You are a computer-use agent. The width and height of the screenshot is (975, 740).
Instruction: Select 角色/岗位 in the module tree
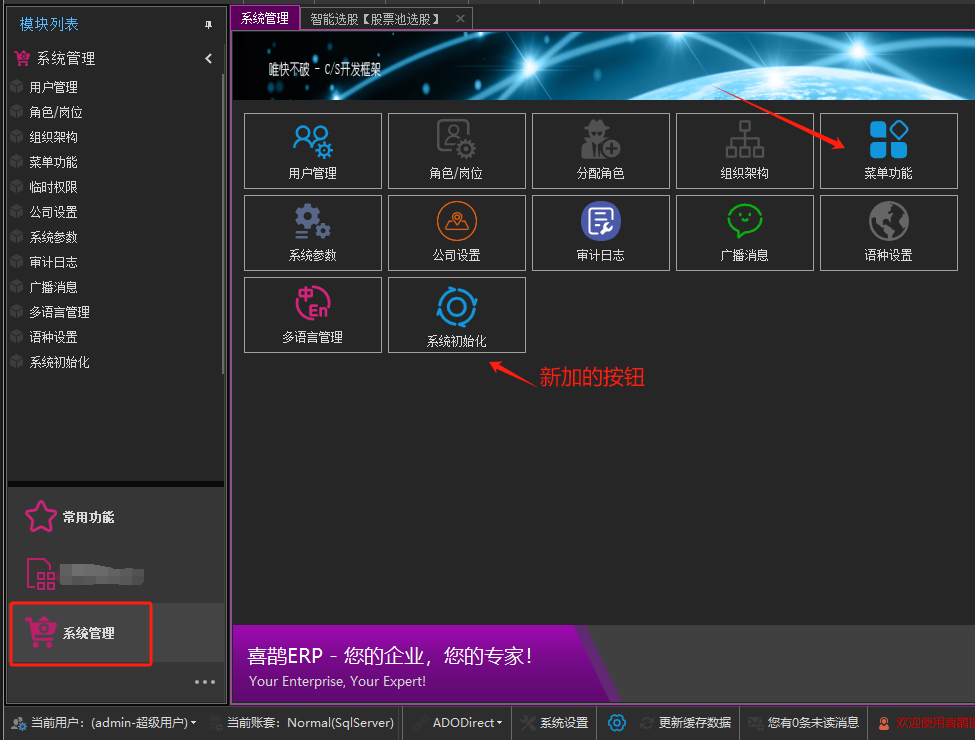pyautogui.click(x=56, y=112)
